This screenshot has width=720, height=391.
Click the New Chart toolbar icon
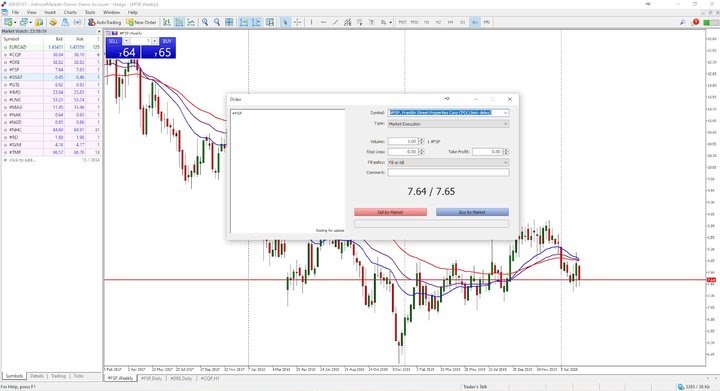pyautogui.click(x=8, y=22)
